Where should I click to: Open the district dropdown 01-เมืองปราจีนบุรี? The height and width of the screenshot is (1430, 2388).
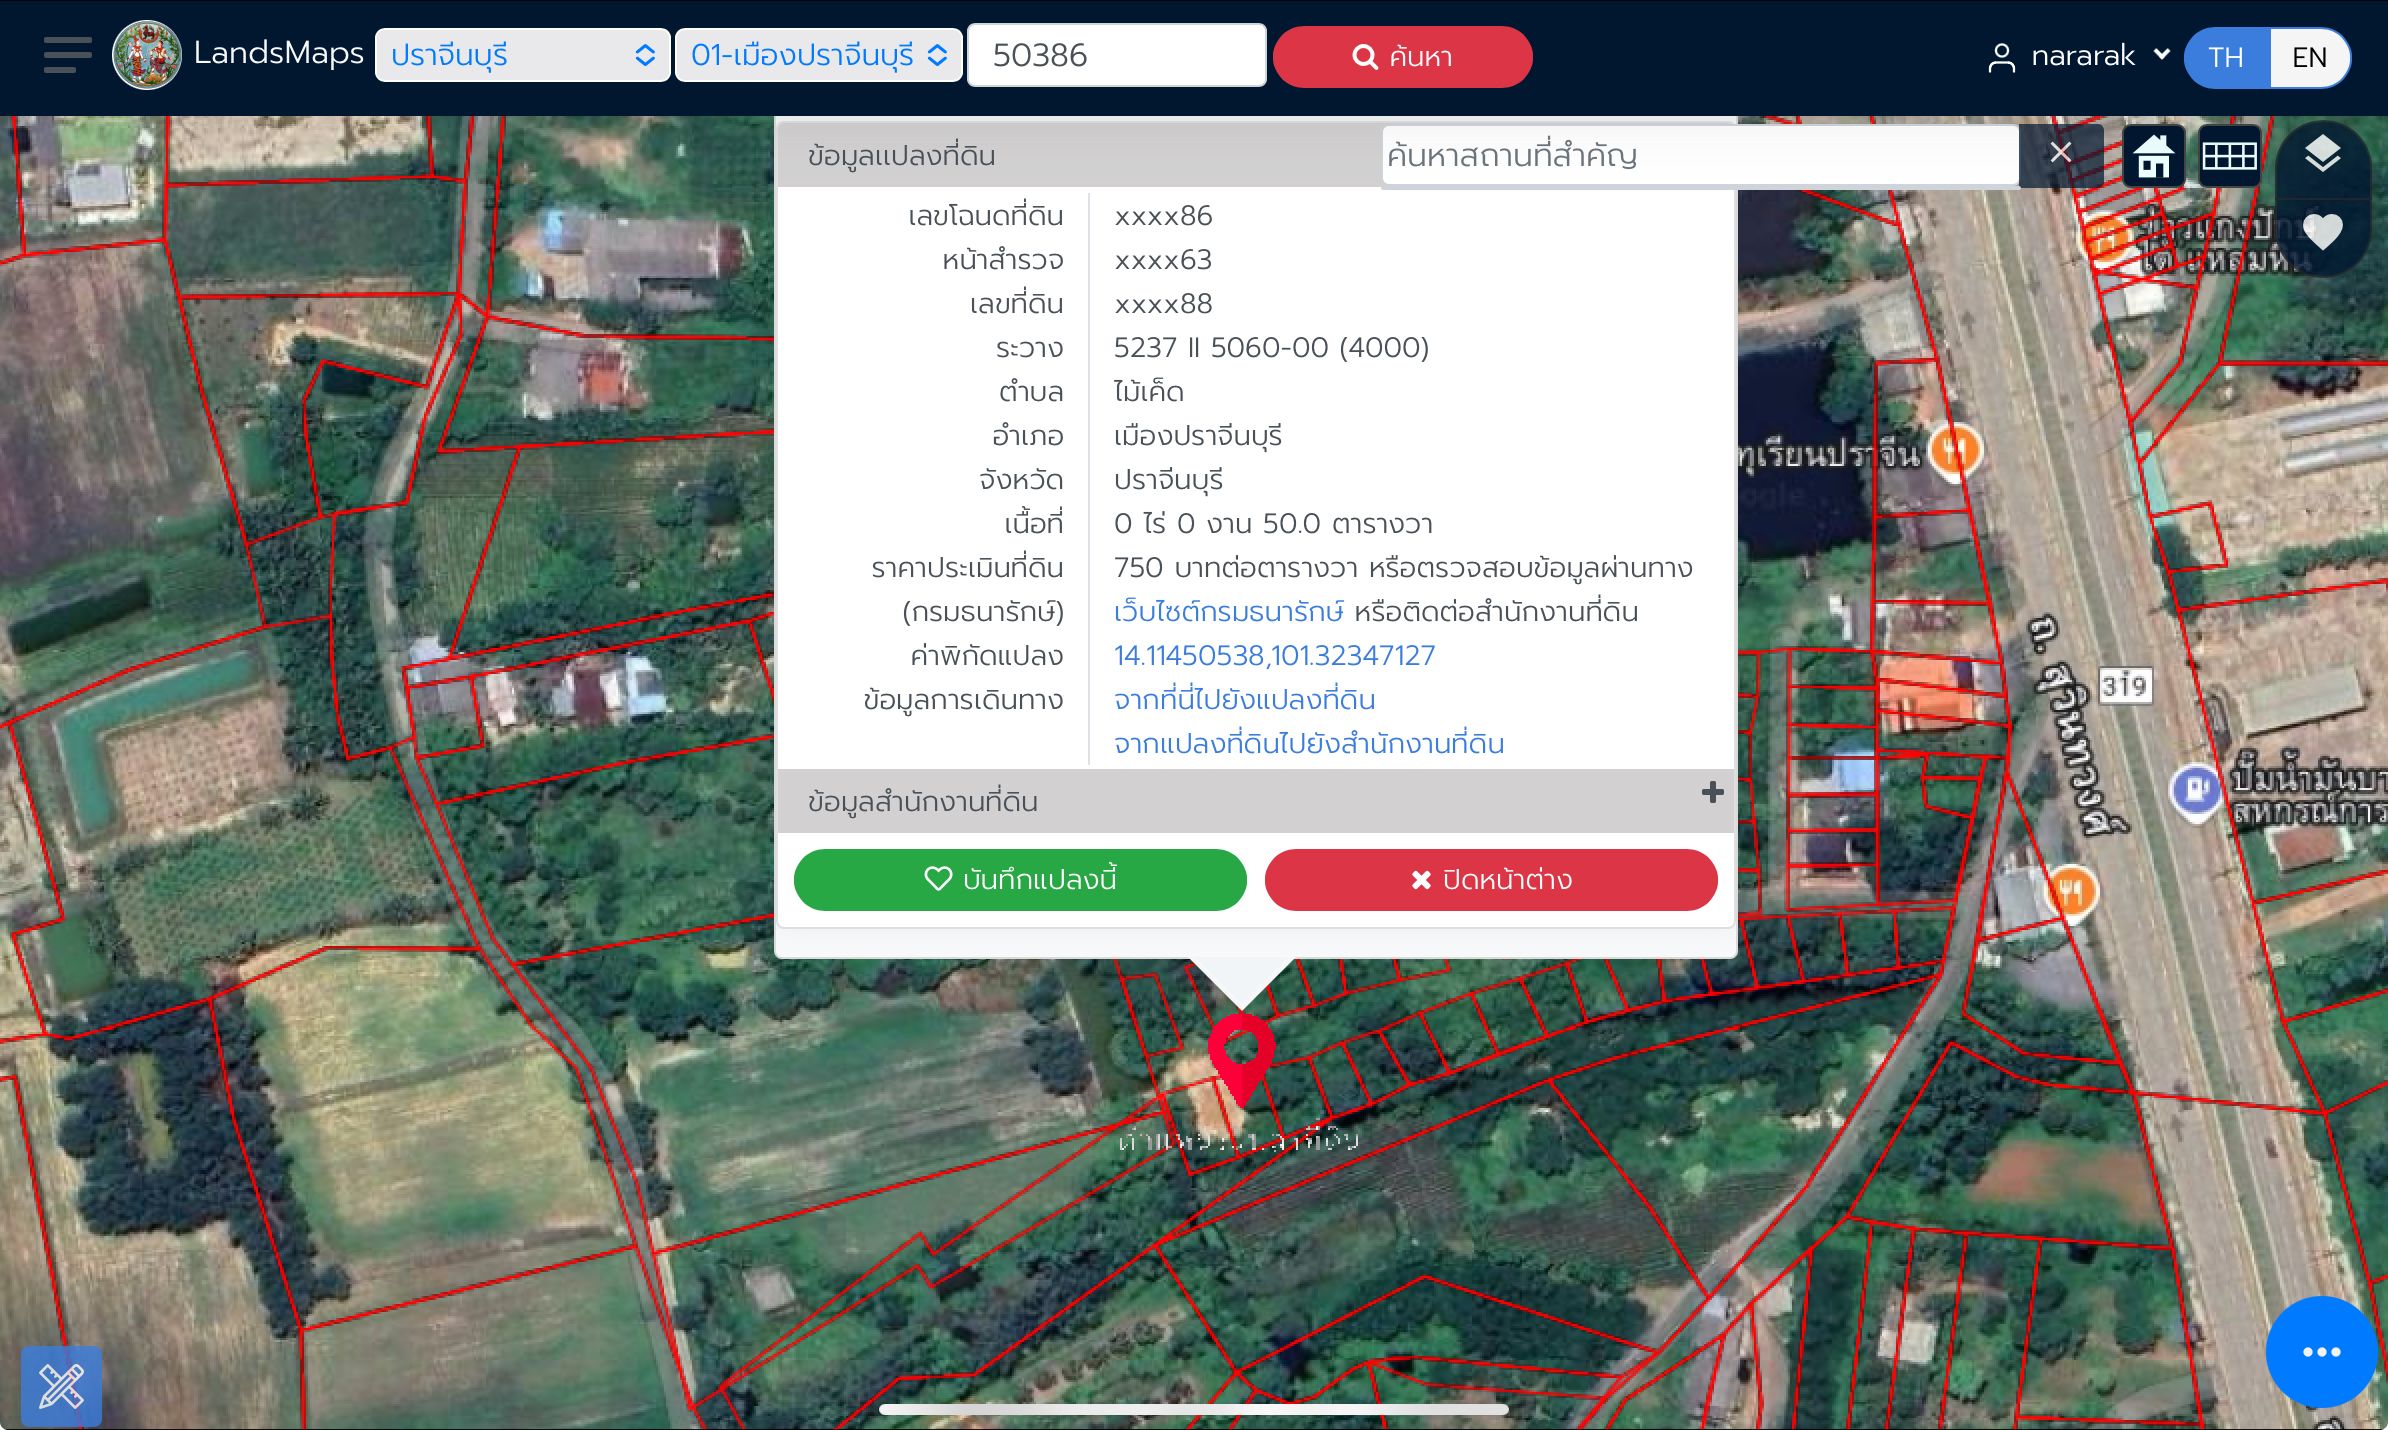818,55
